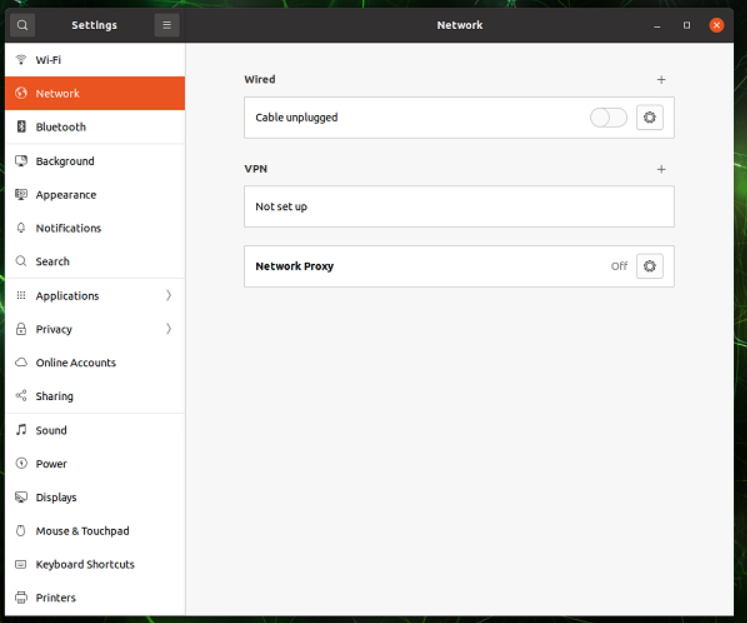Click the Network Proxy row label
This screenshot has height=623, width=747.
(x=294, y=266)
